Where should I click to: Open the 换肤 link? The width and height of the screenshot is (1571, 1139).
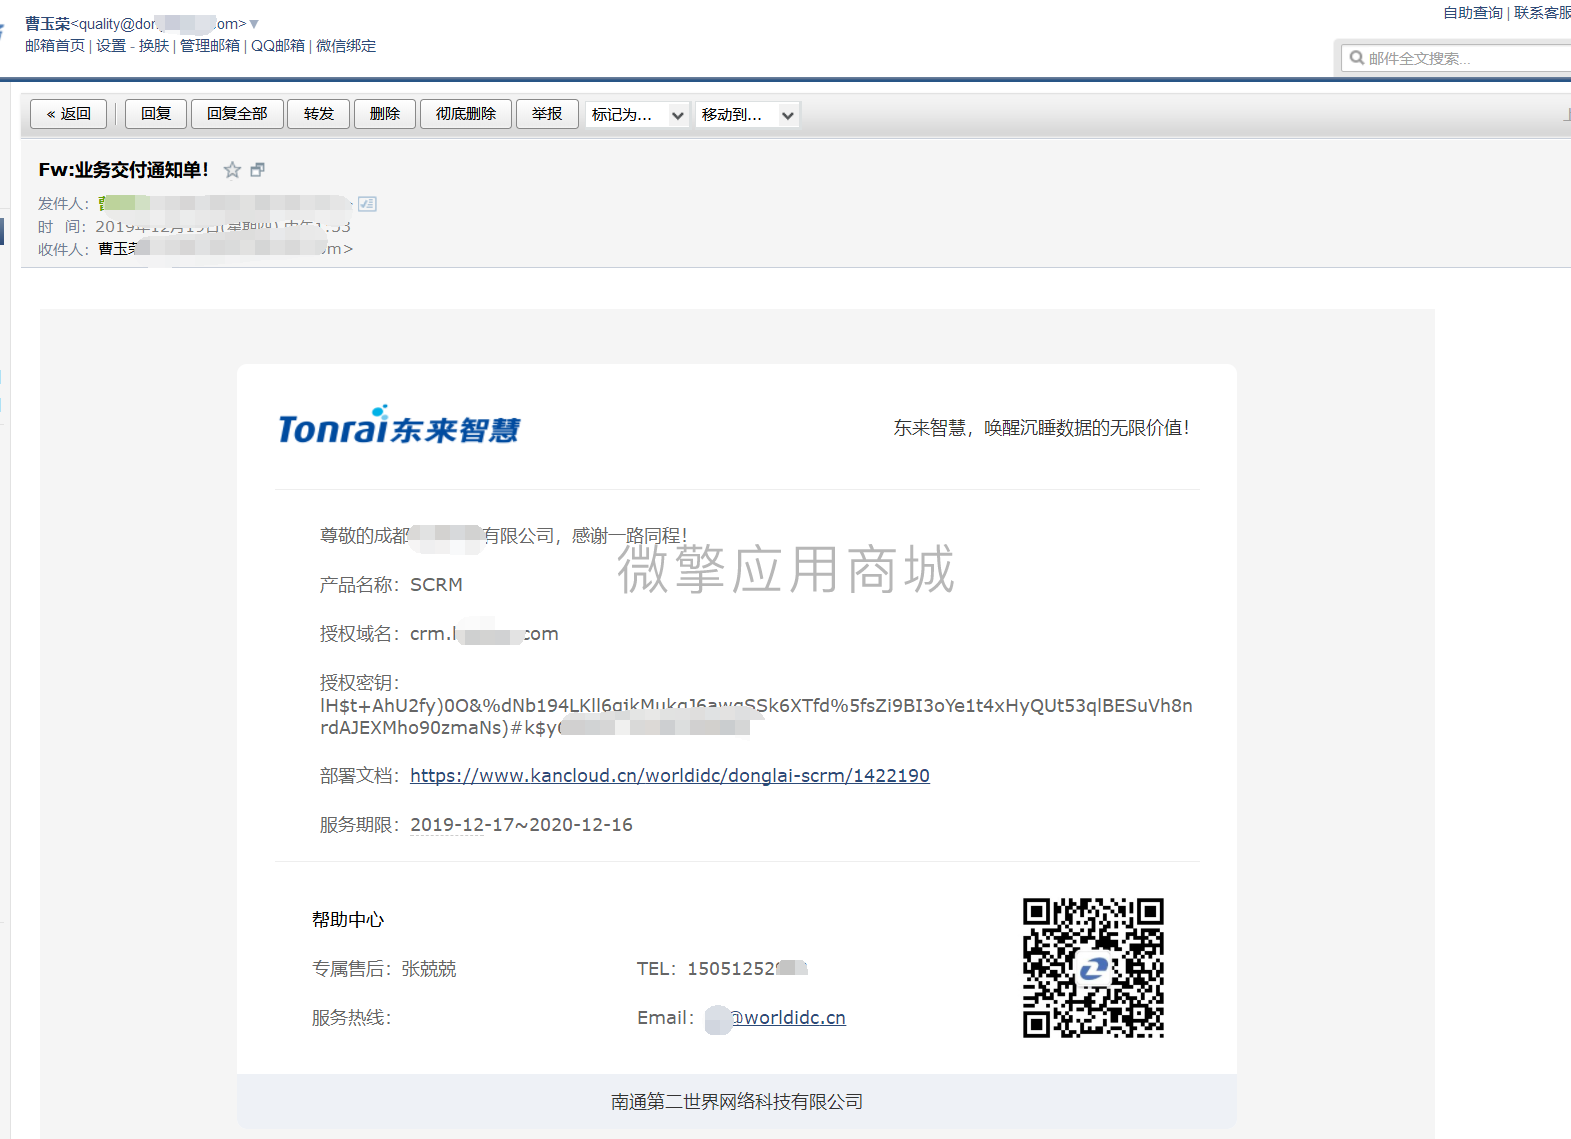(154, 46)
